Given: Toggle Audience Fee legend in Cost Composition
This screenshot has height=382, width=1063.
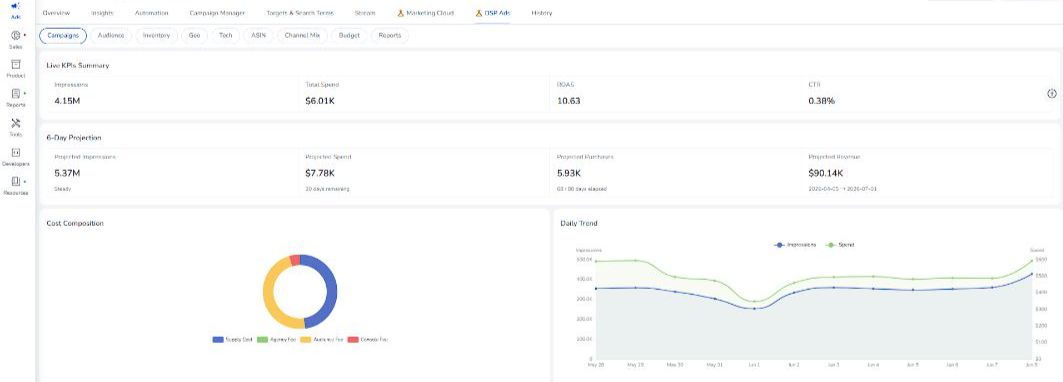Looking at the screenshot, I should click(322, 339).
